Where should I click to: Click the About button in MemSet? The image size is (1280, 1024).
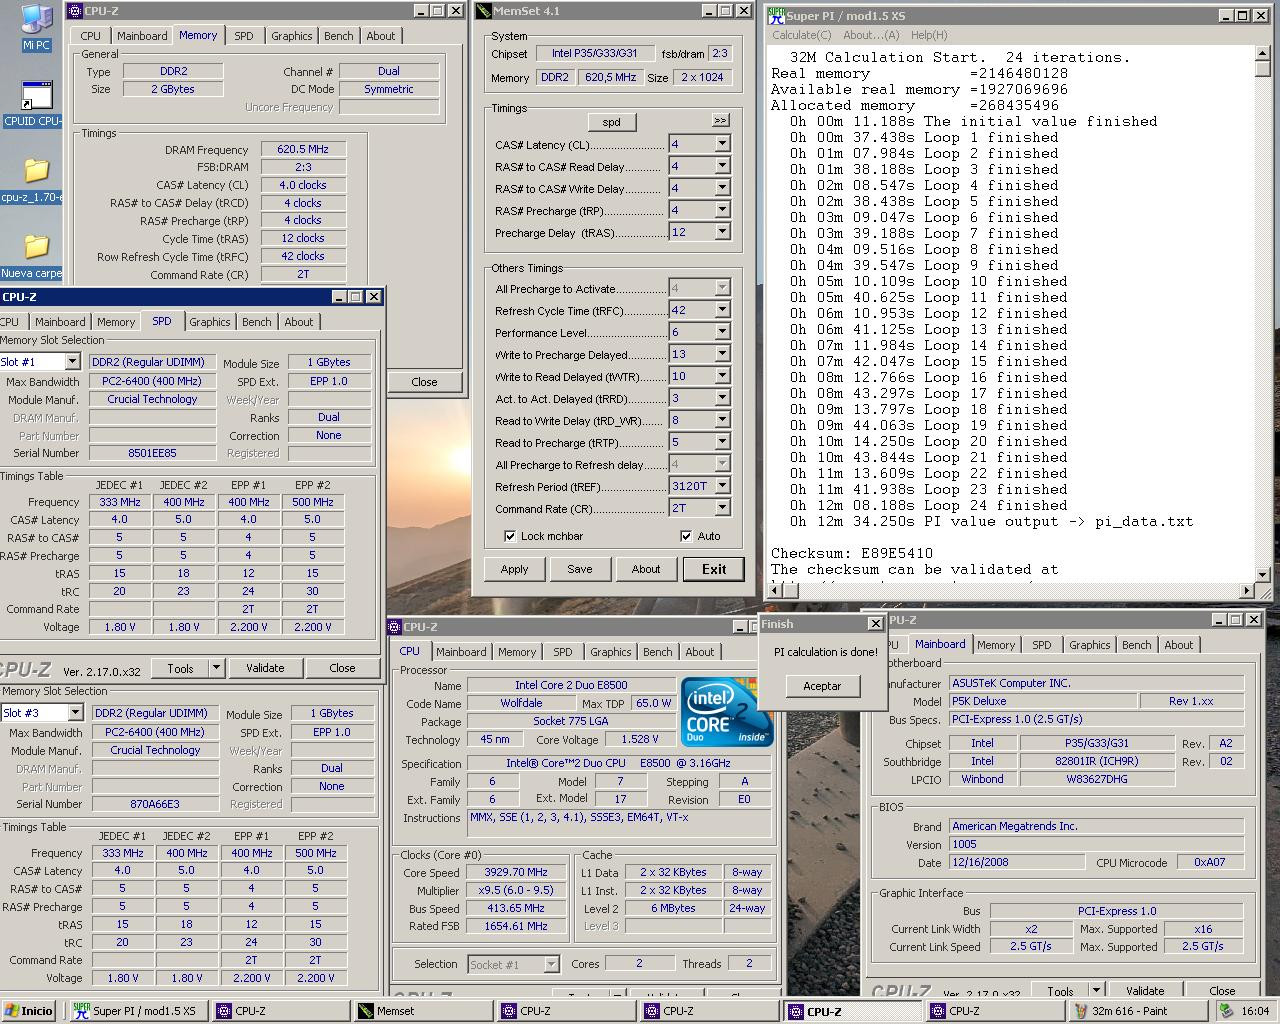[646, 569]
